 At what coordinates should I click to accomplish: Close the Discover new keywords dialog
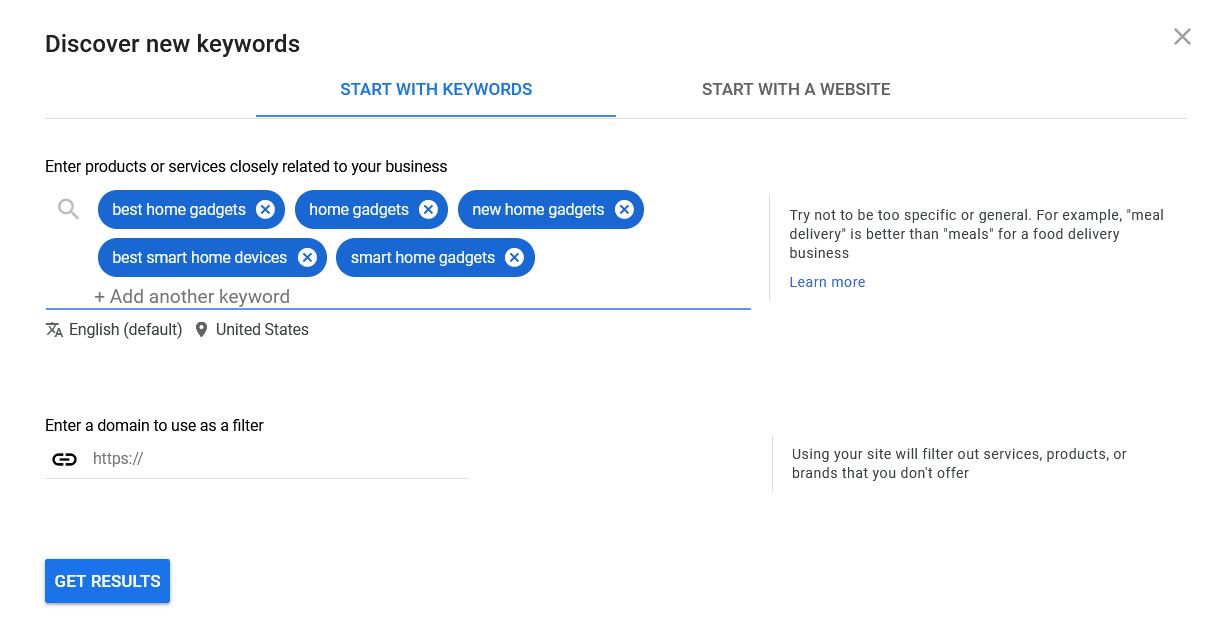point(1182,37)
